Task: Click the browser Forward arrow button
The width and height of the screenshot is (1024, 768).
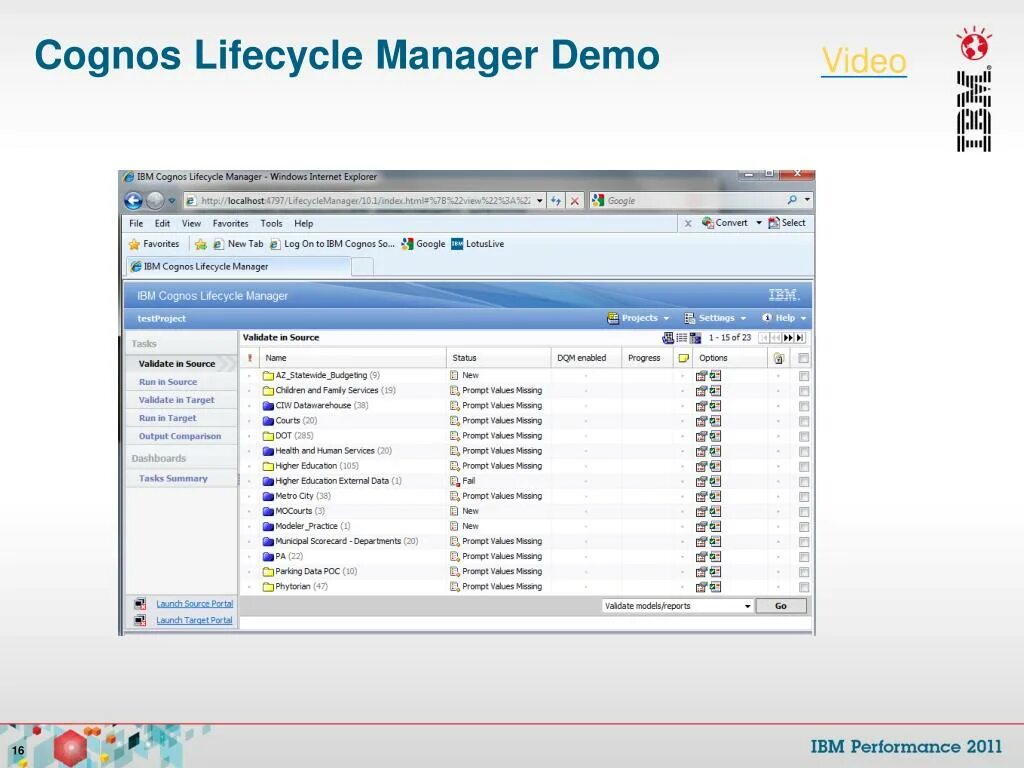Action: 154,200
